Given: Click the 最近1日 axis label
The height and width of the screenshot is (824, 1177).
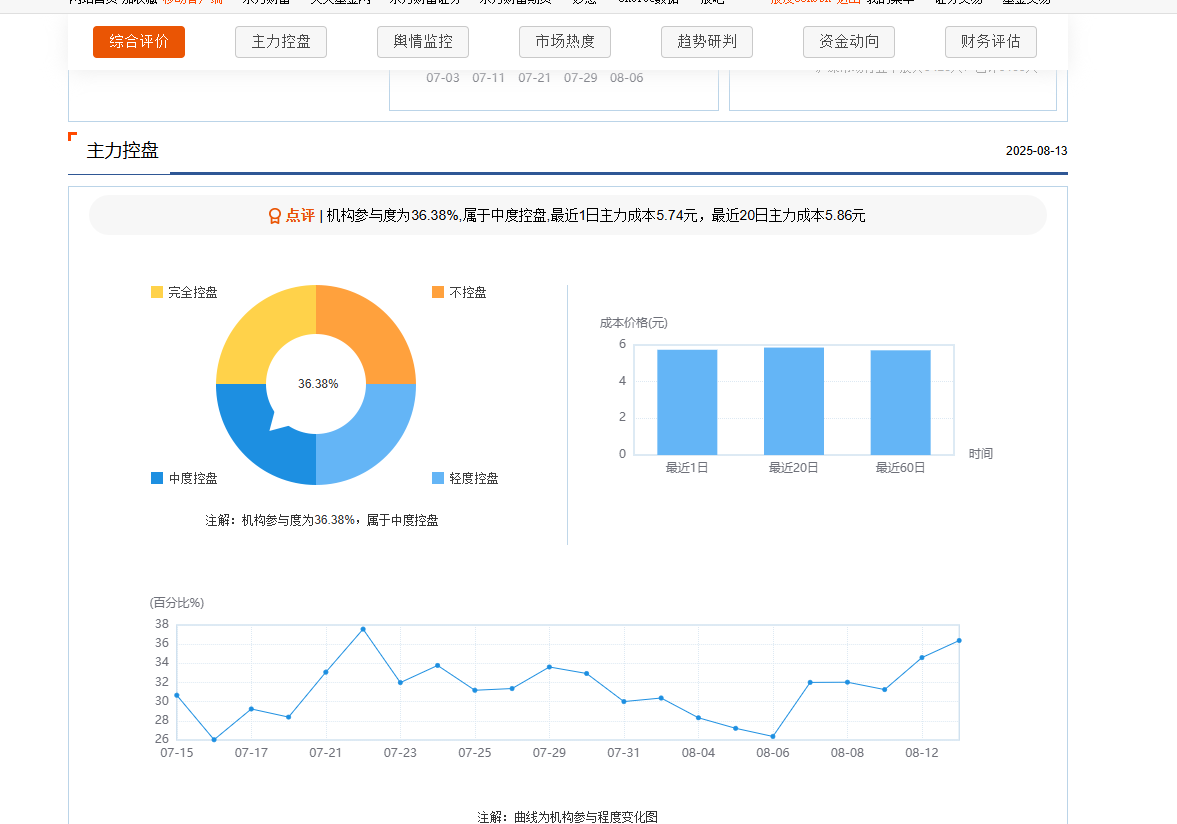Looking at the screenshot, I should pyautogui.click(x=687, y=468).
